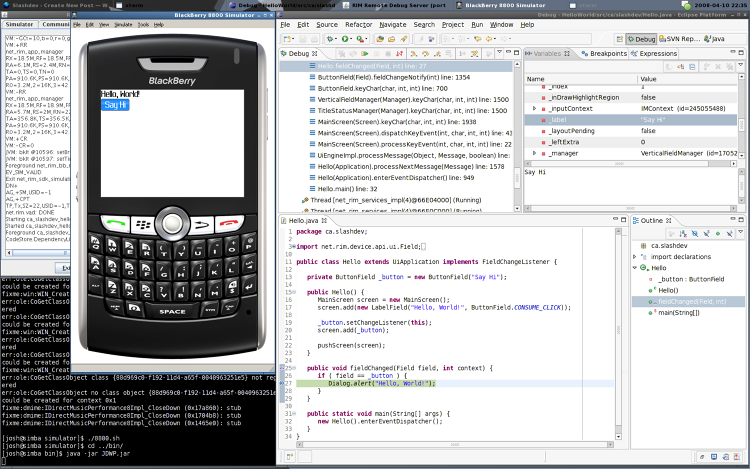Select the Simulator tab in left window
750x469 pixels.
(19, 24)
